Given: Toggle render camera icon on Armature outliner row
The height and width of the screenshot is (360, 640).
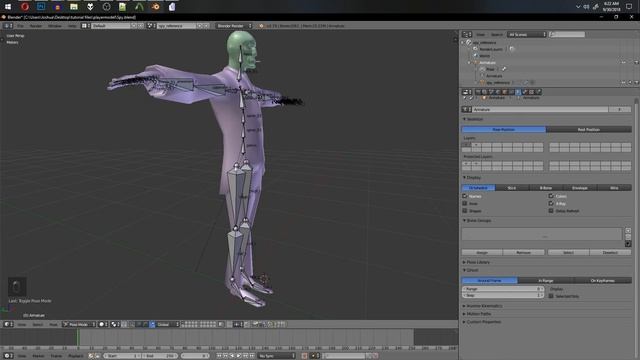Looking at the screenshot, I should point(637,62).
